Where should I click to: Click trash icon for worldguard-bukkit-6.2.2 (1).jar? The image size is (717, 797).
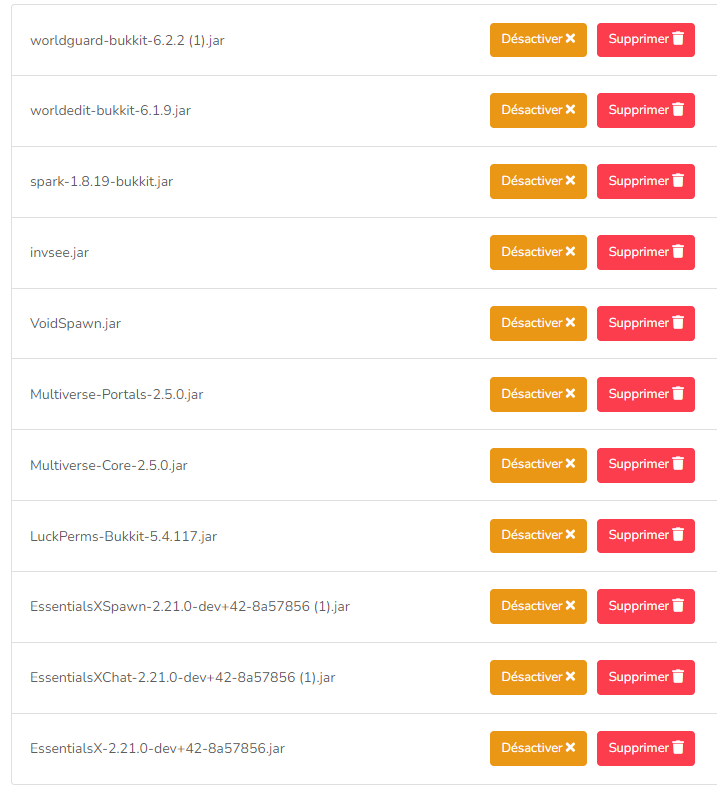point(678,39)
